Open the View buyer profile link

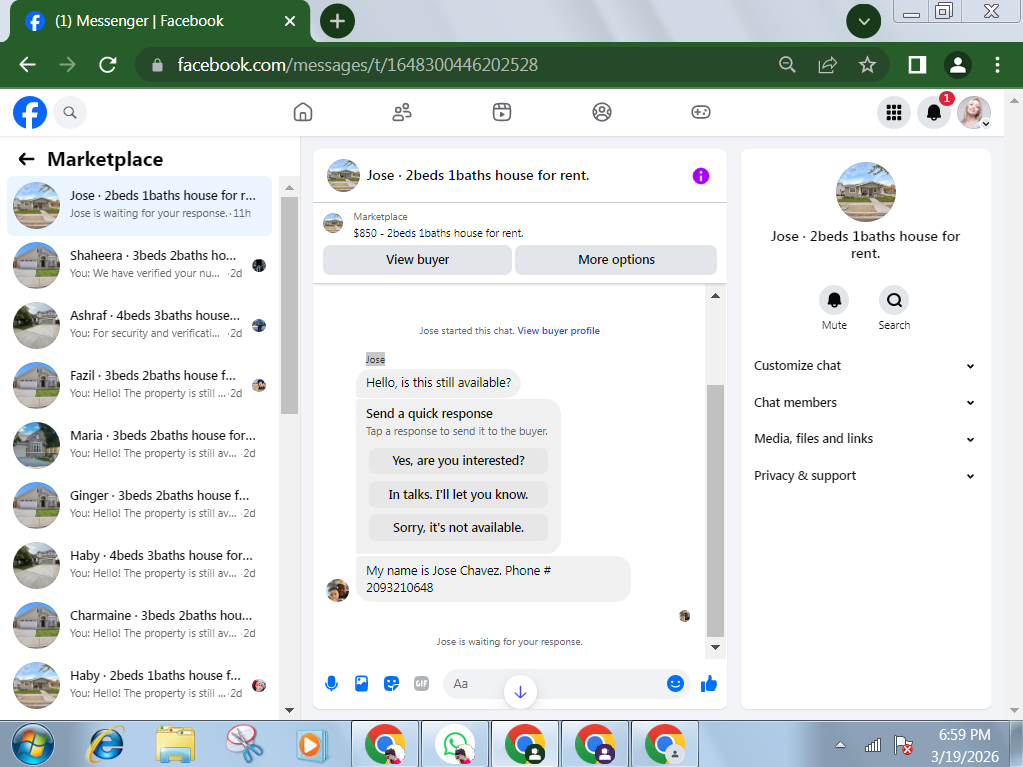[x=558, y=331]
